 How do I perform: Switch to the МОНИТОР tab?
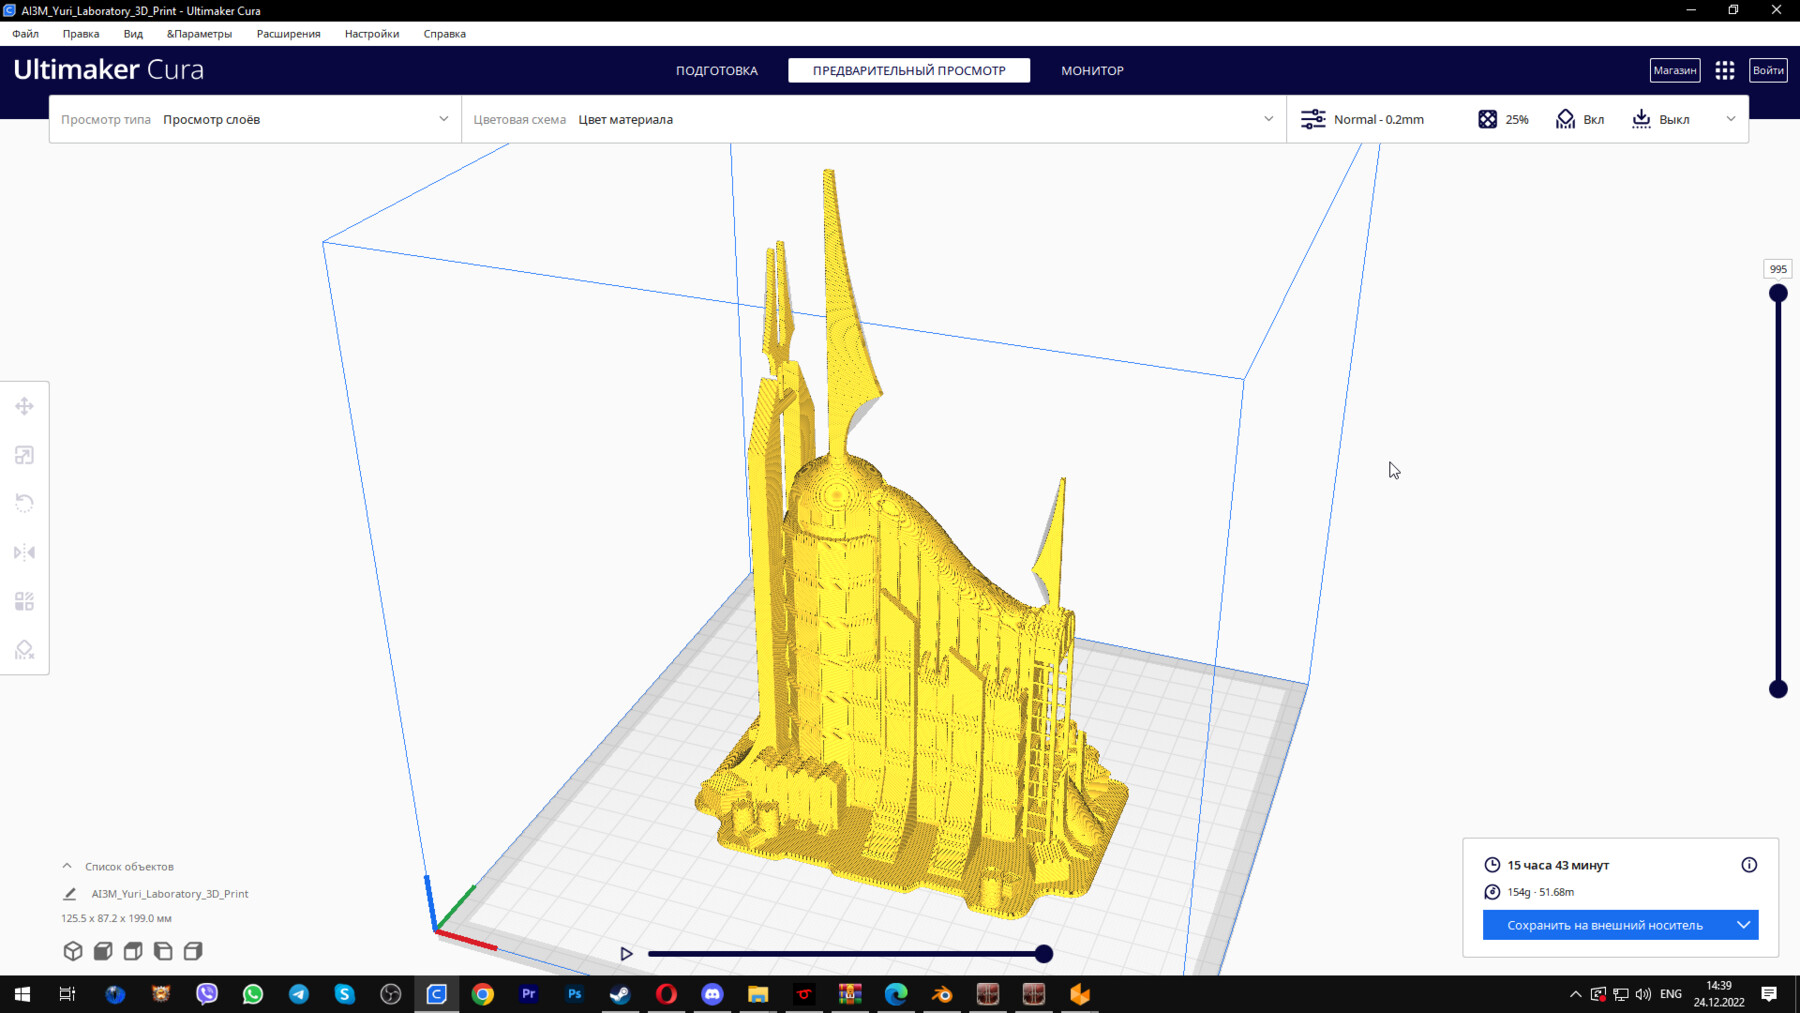[x=1092, y=70]
